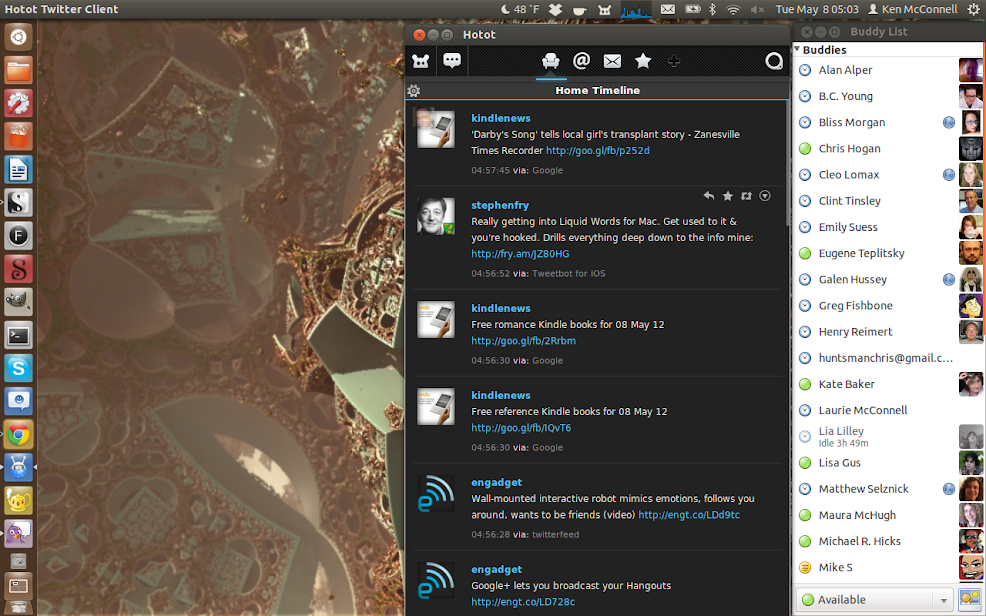Open the Hotot tray indicator in panel
Image resolution: width=986 pixels, height=616 pixels.
(604, 9)
